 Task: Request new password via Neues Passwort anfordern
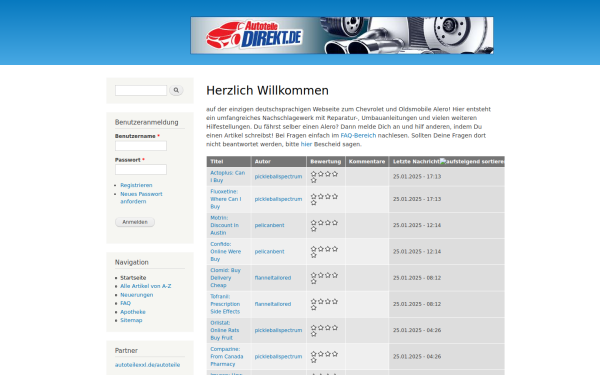[x=141, y=198]
